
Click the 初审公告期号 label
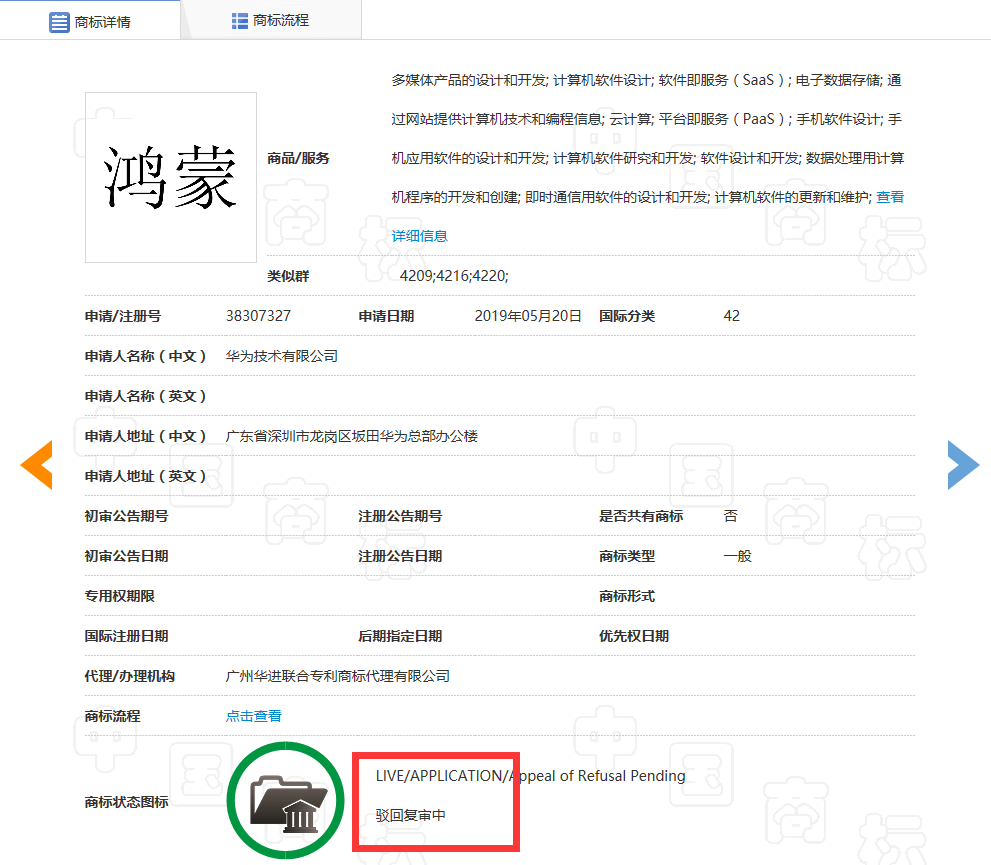(x=126, y=516)
